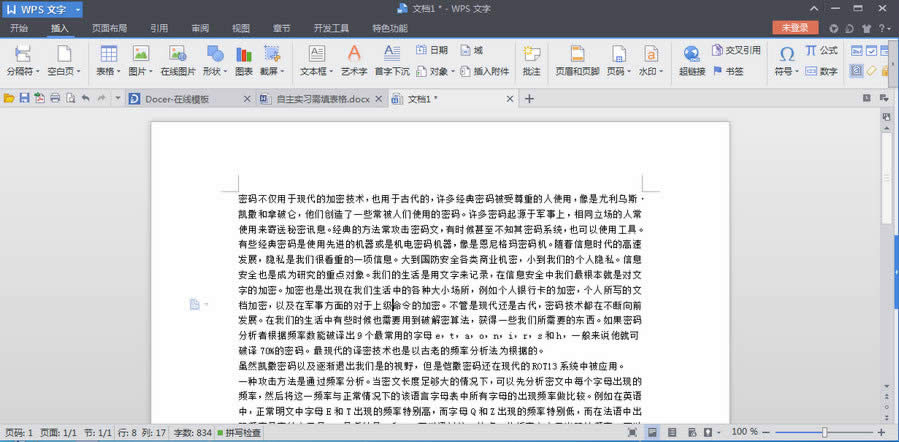Open the 自主实习需填表格.docx document tab
Image resolution: width=899 pixels, height=442 pixels.
(321, 99)
